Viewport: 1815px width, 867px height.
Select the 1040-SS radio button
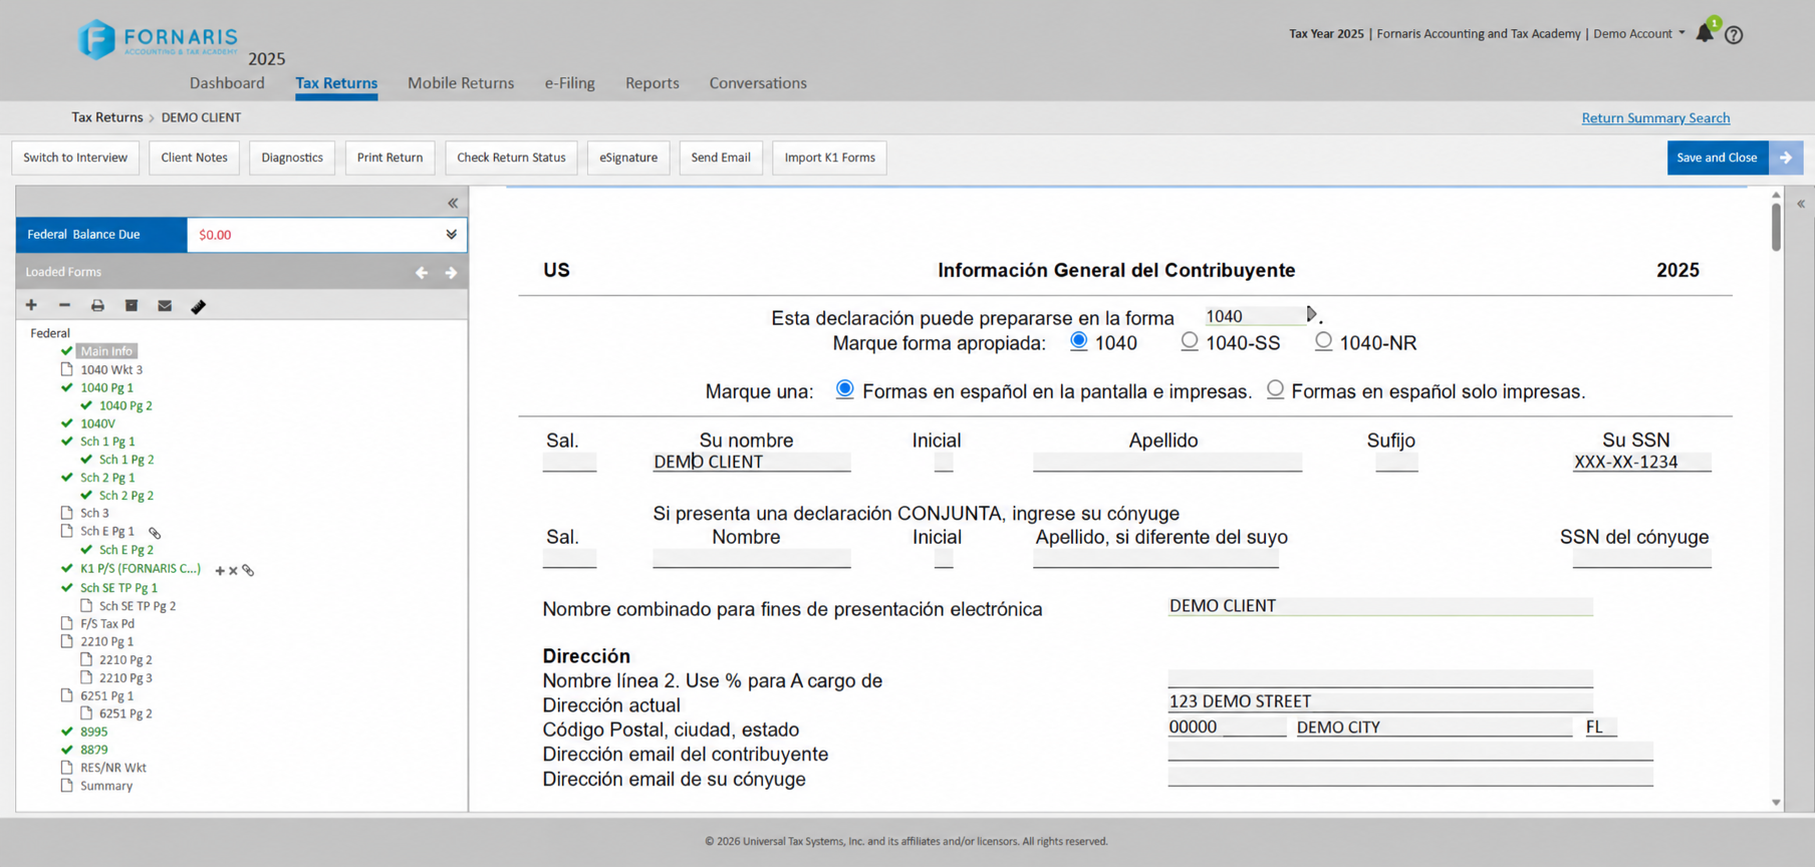coord(1189,341)
